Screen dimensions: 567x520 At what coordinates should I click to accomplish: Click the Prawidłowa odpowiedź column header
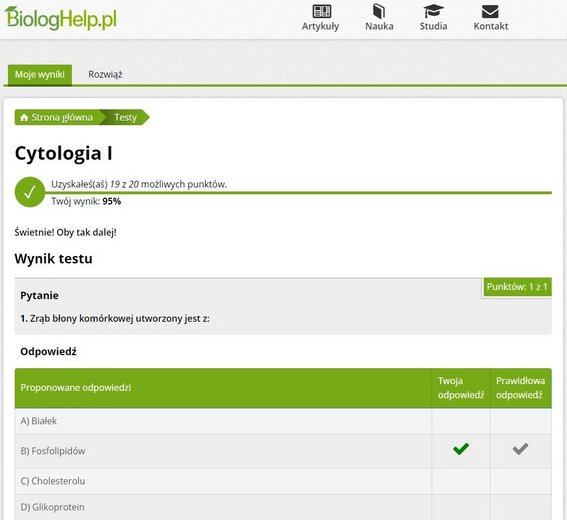click(521, 388)
